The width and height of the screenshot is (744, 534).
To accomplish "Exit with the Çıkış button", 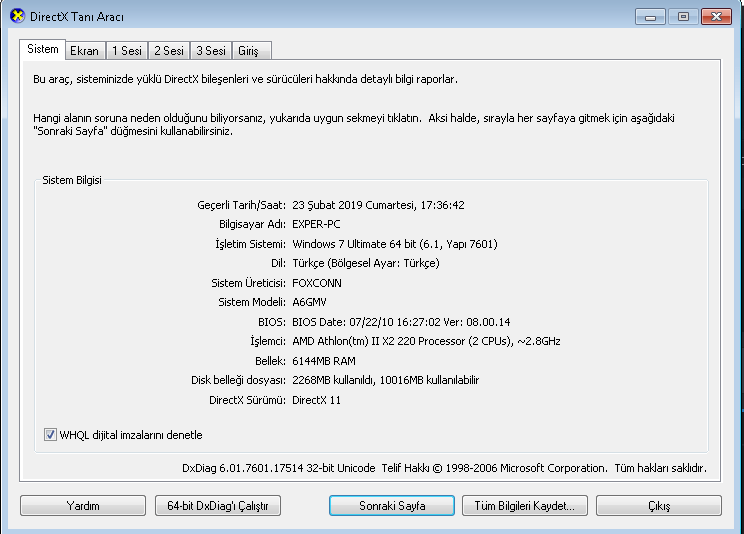I will 659,506.
